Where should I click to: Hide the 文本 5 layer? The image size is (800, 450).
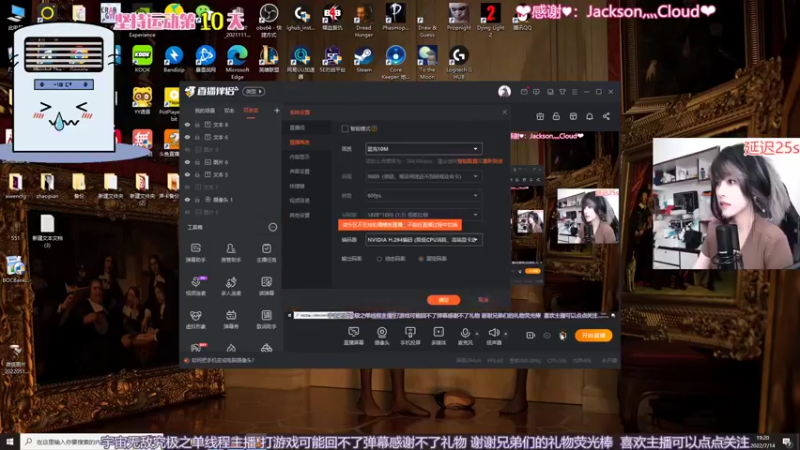coord(187,174)
